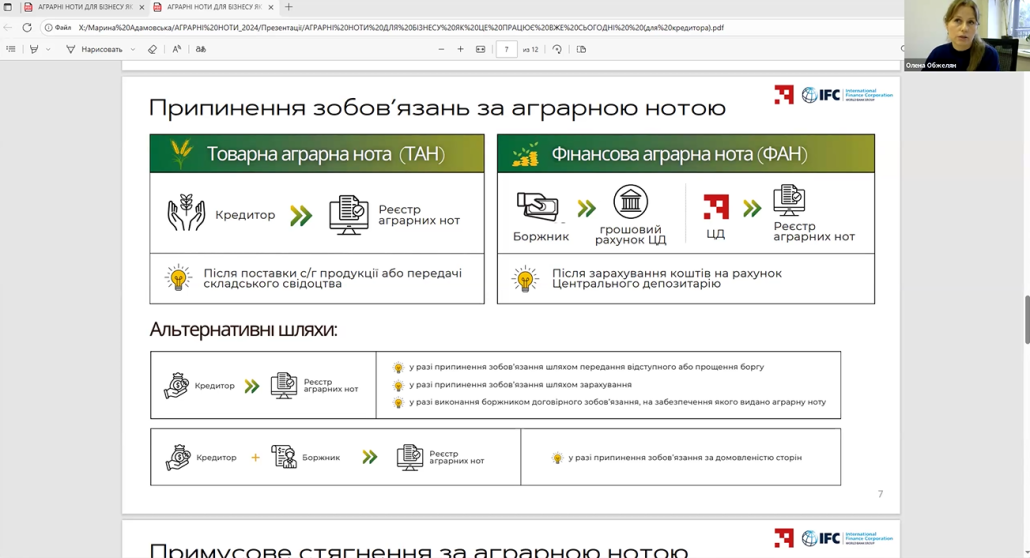Click the fit to width icon
This screenshot has height=558, width=1030.
click(x=481, y=49)
